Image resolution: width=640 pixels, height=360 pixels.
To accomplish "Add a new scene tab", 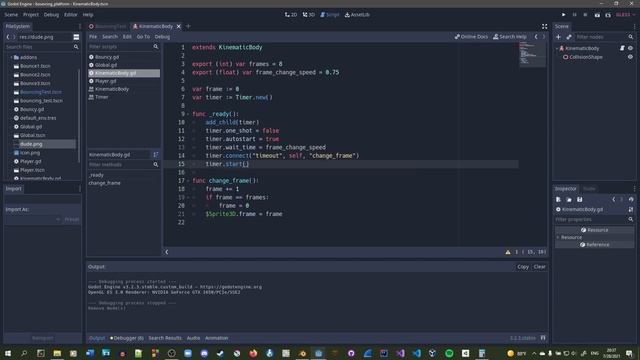I will 188,27.
